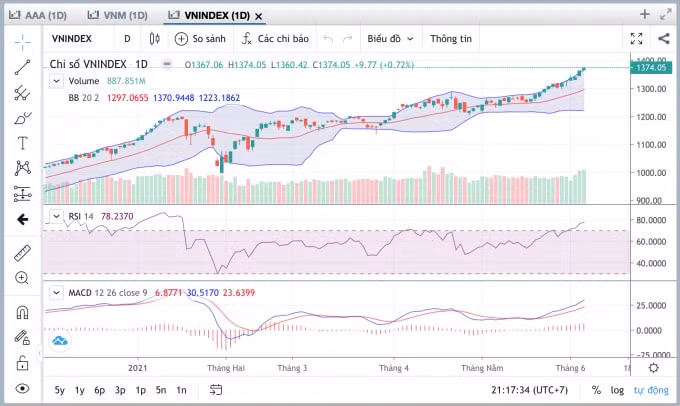This screenshot has width=680, height=406.
Task: Switch to VNM (1D) tab
Action: point(117,15)
